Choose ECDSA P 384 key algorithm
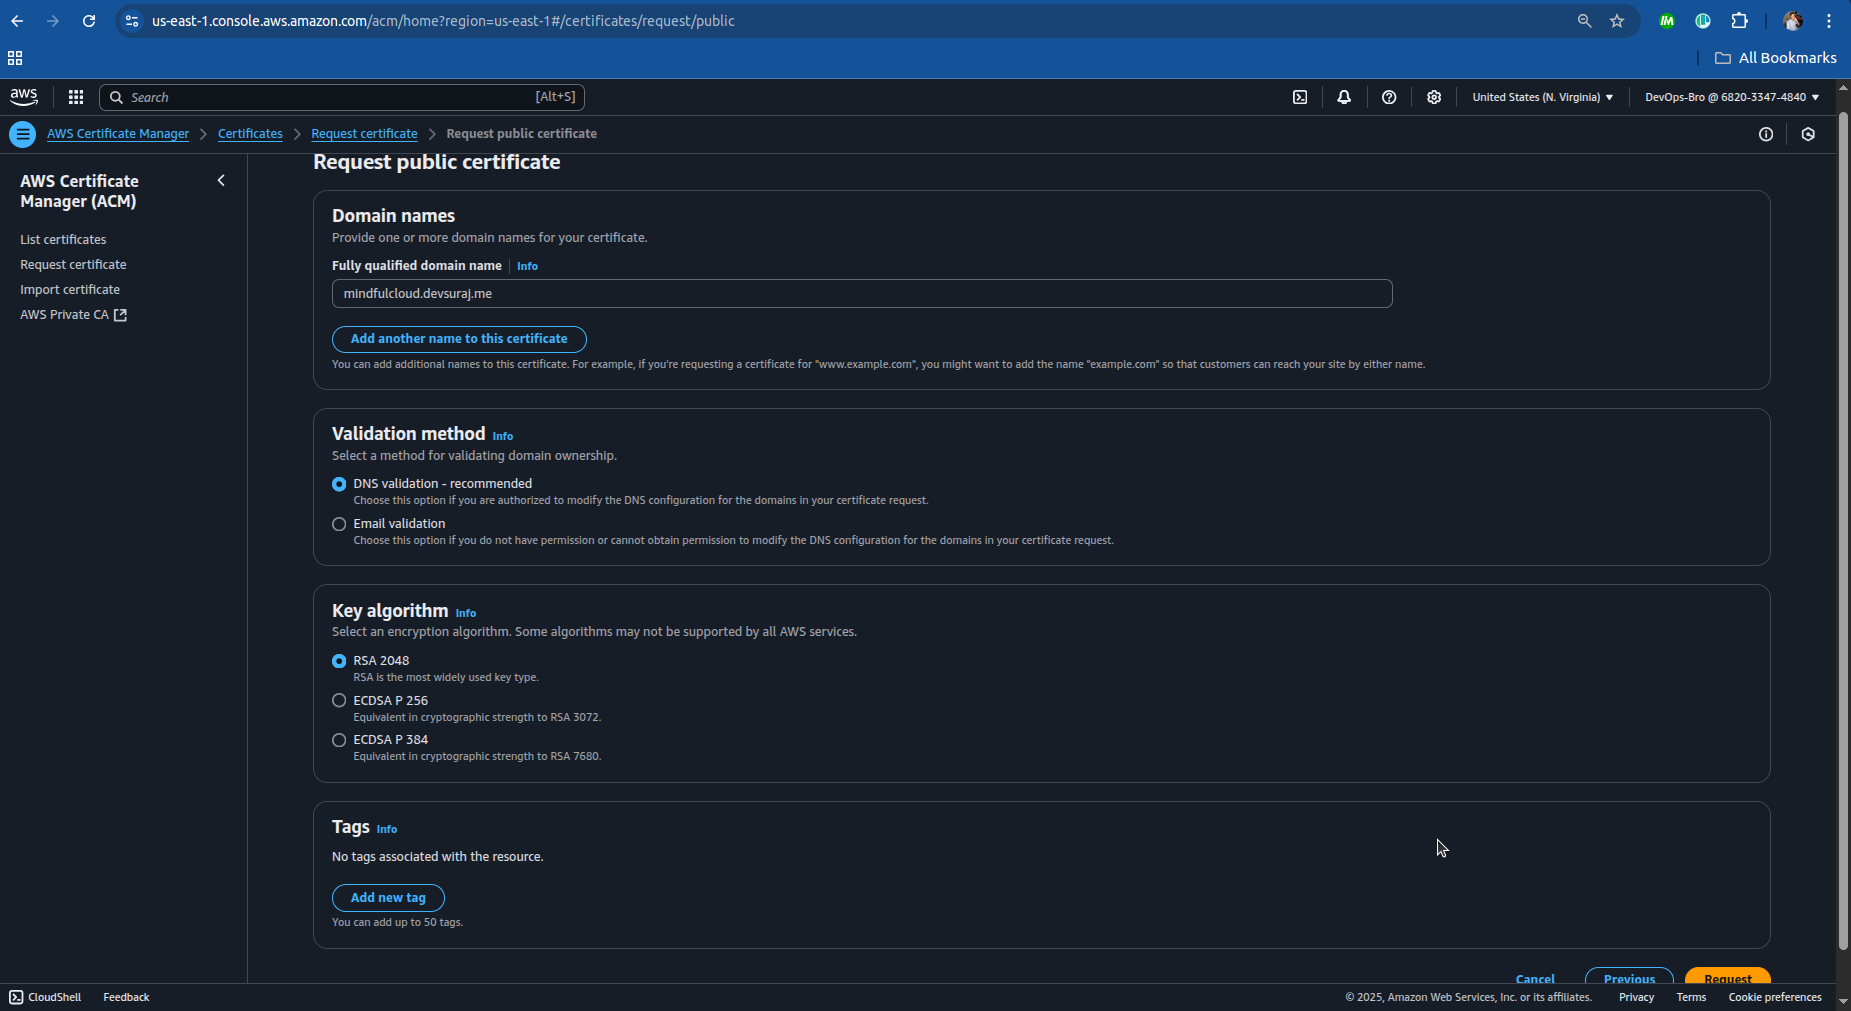This screenshot has height=1011, width=1851. pos(339,740)
